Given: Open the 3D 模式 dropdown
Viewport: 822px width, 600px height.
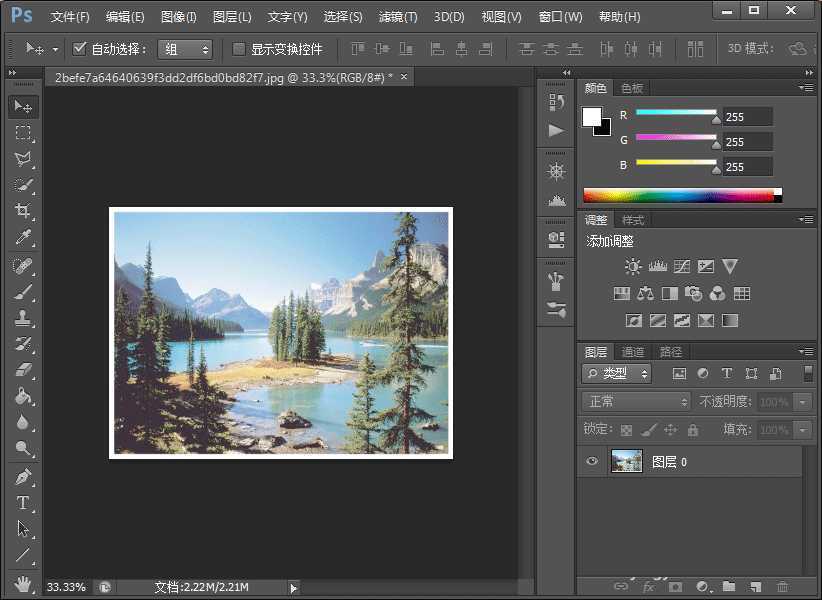Looking at the screenshot, I should click(x=758, y=47).
